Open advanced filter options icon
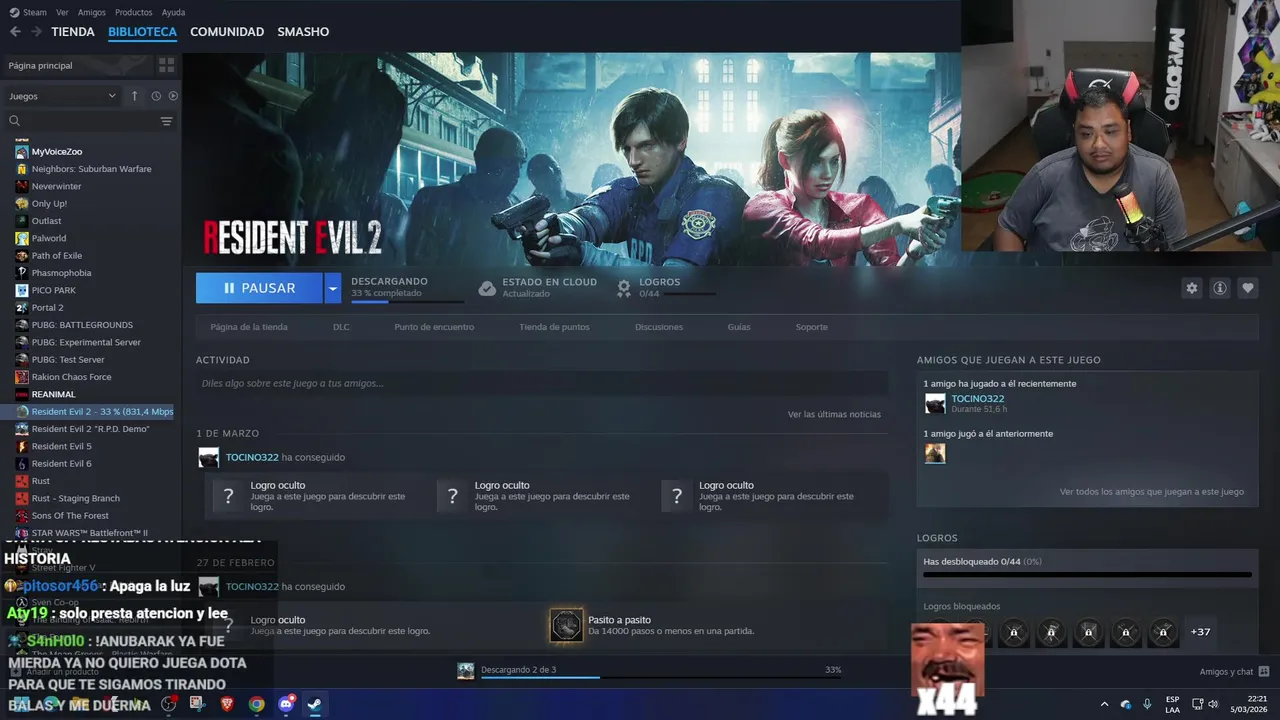Viewport: 1280px width, 720px height. click(166, 121)
